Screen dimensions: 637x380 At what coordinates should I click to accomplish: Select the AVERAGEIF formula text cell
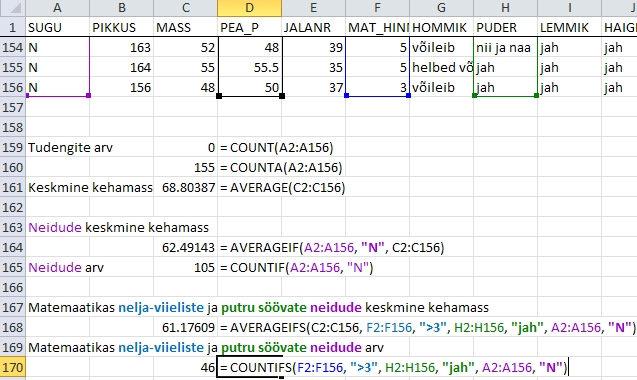pos(332,247)
